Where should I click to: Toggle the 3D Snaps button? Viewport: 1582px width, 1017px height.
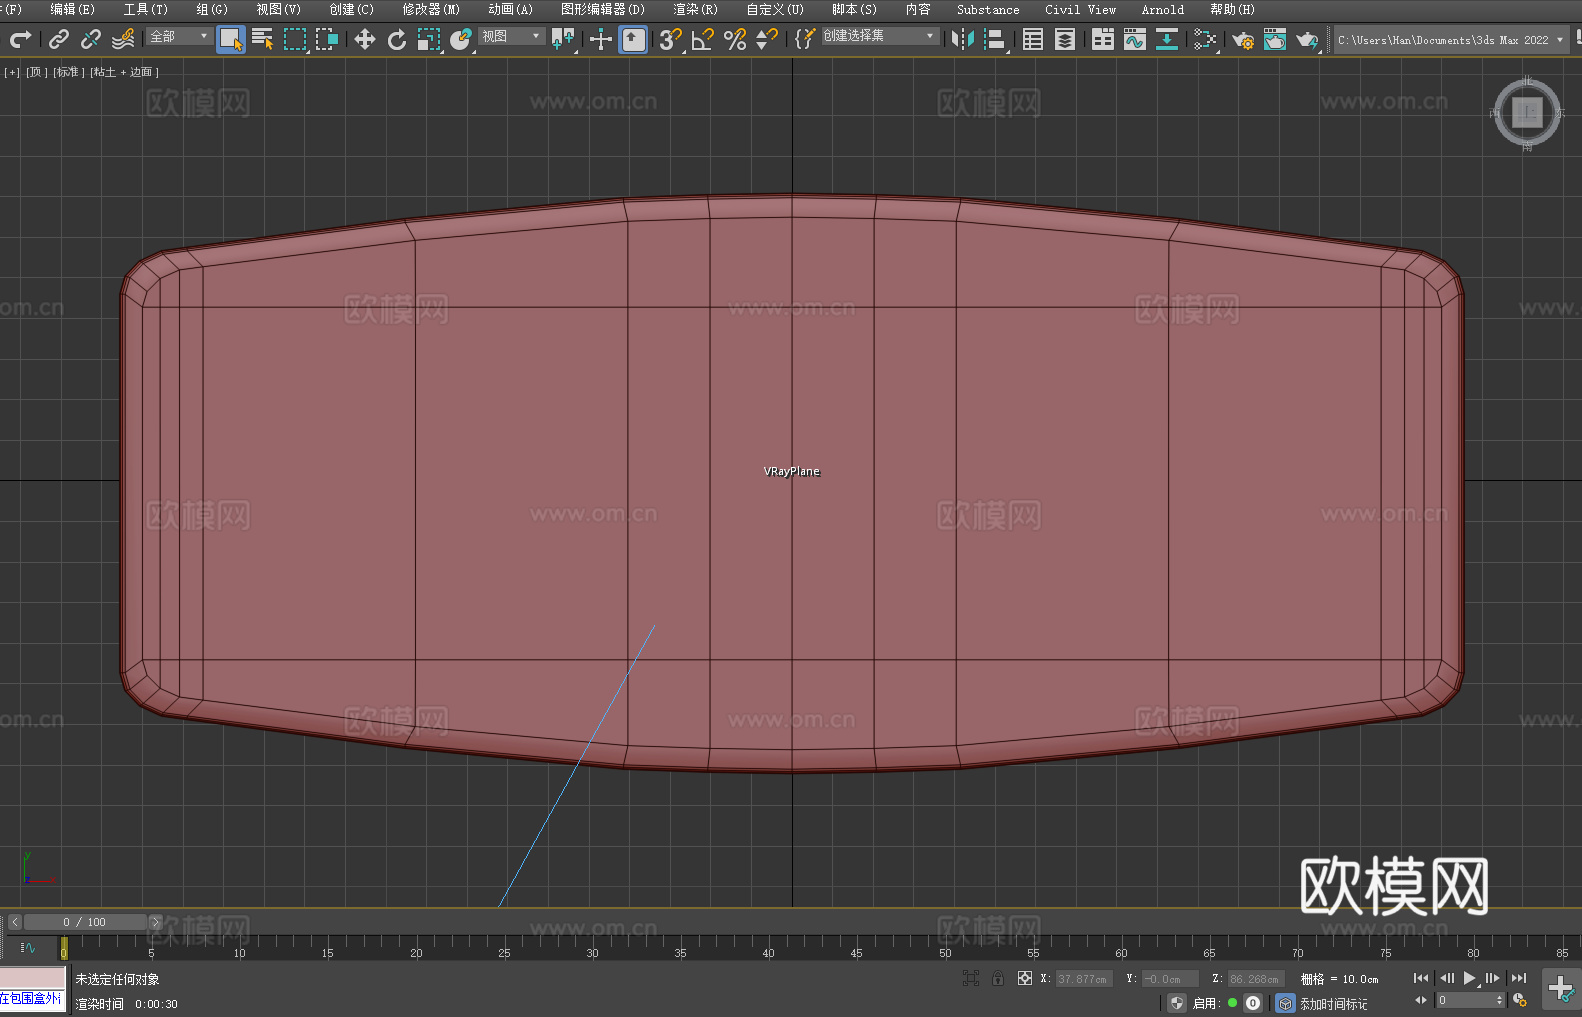[671, 39]
